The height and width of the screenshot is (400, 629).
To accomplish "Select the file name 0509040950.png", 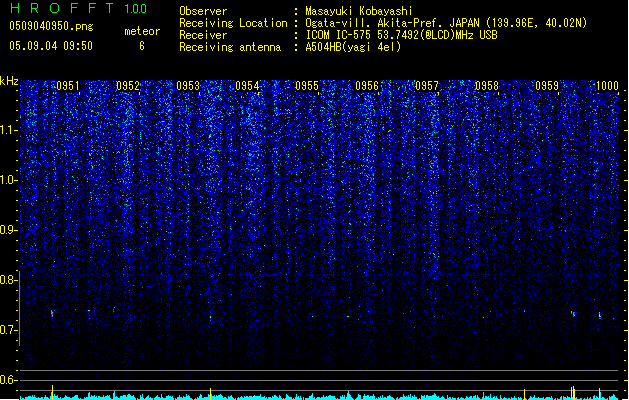I will coord(51,26).
